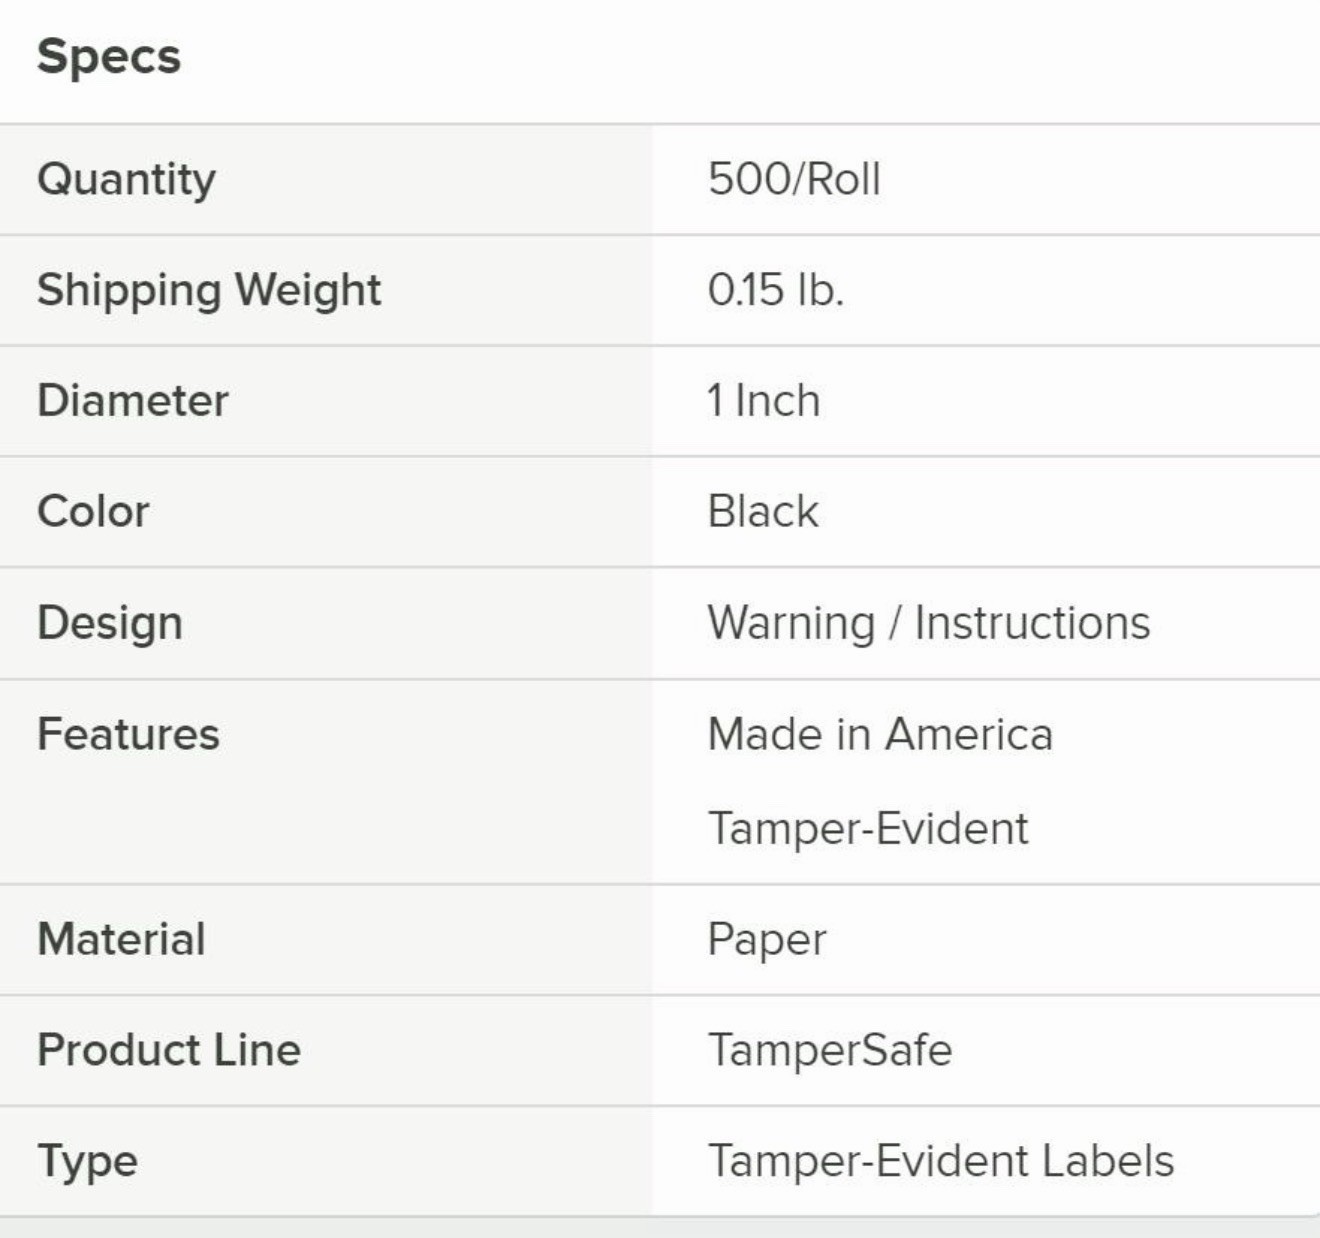Select the Warning / Instructions design value
Viewport: 1320px width, 1238px height.
point(929,623)
